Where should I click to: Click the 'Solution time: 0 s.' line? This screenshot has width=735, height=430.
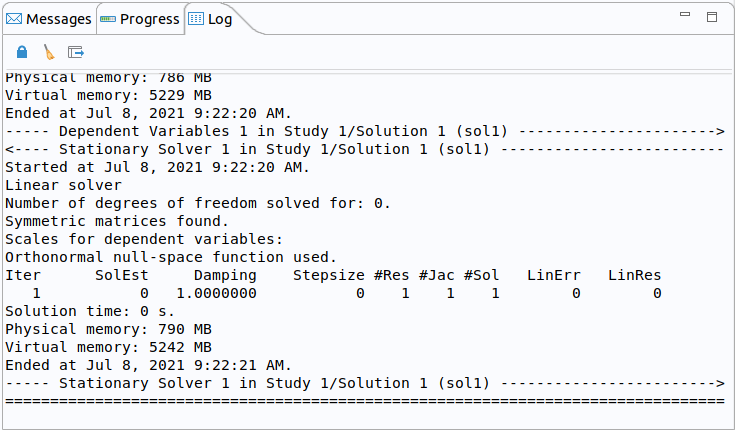click(x=90, y=311)
